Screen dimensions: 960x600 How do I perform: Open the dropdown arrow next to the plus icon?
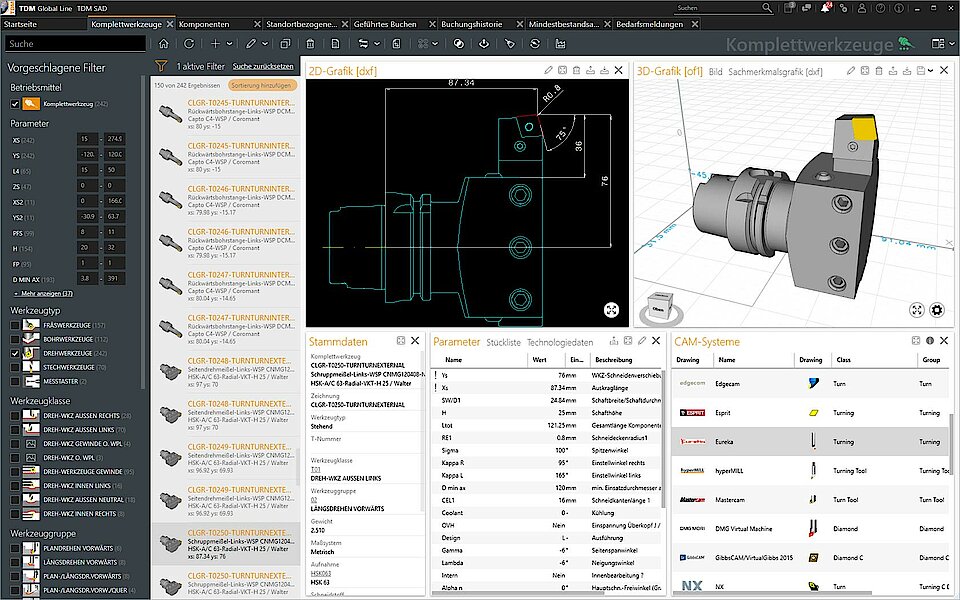pos(229,44)
